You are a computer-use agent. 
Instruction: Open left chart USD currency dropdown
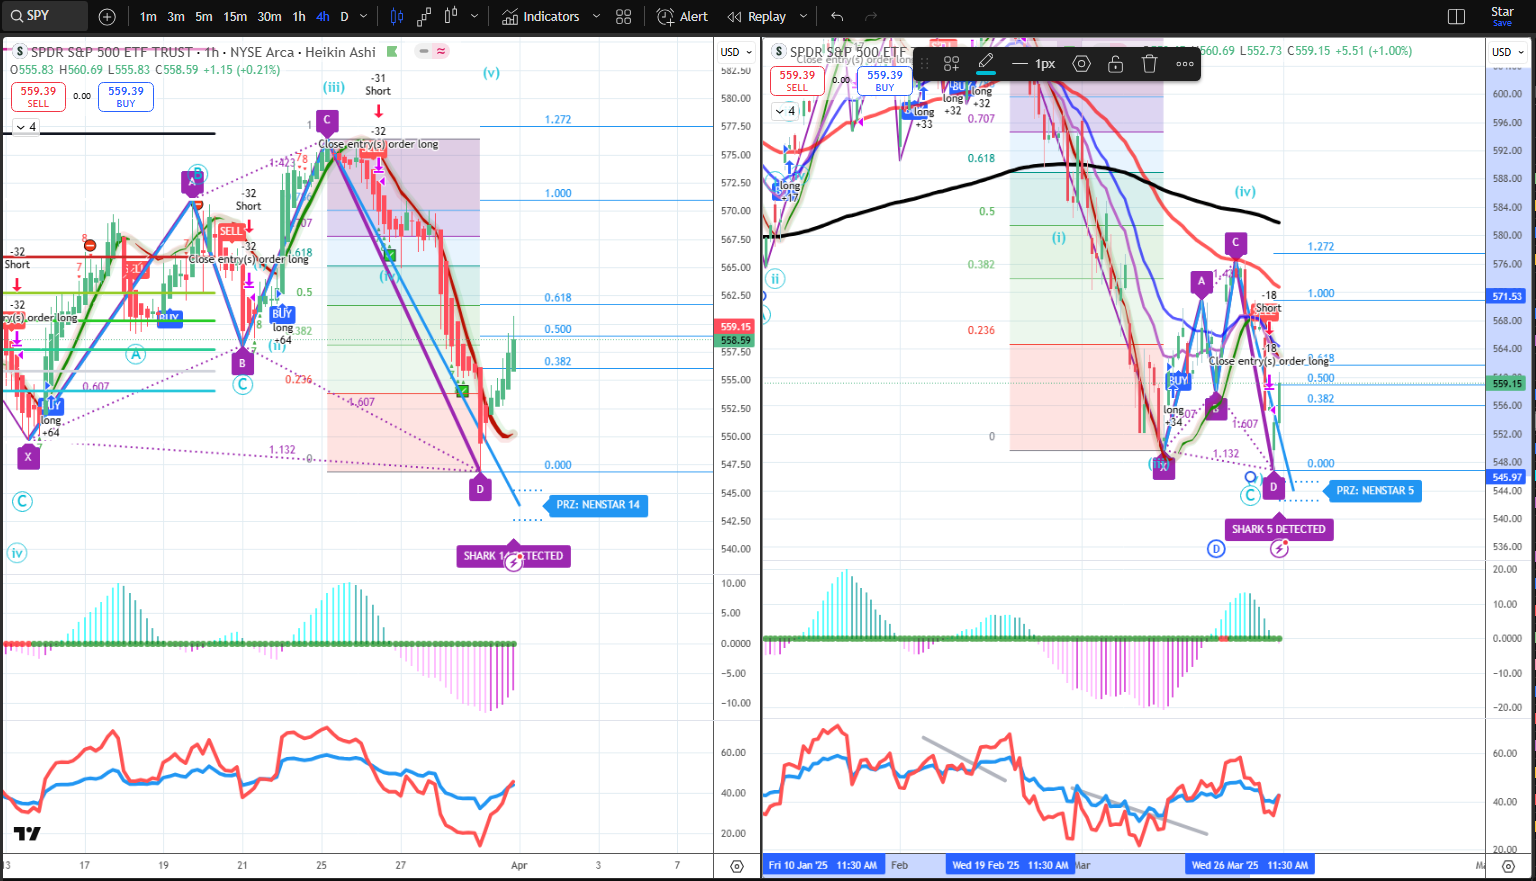click(737, 52)
